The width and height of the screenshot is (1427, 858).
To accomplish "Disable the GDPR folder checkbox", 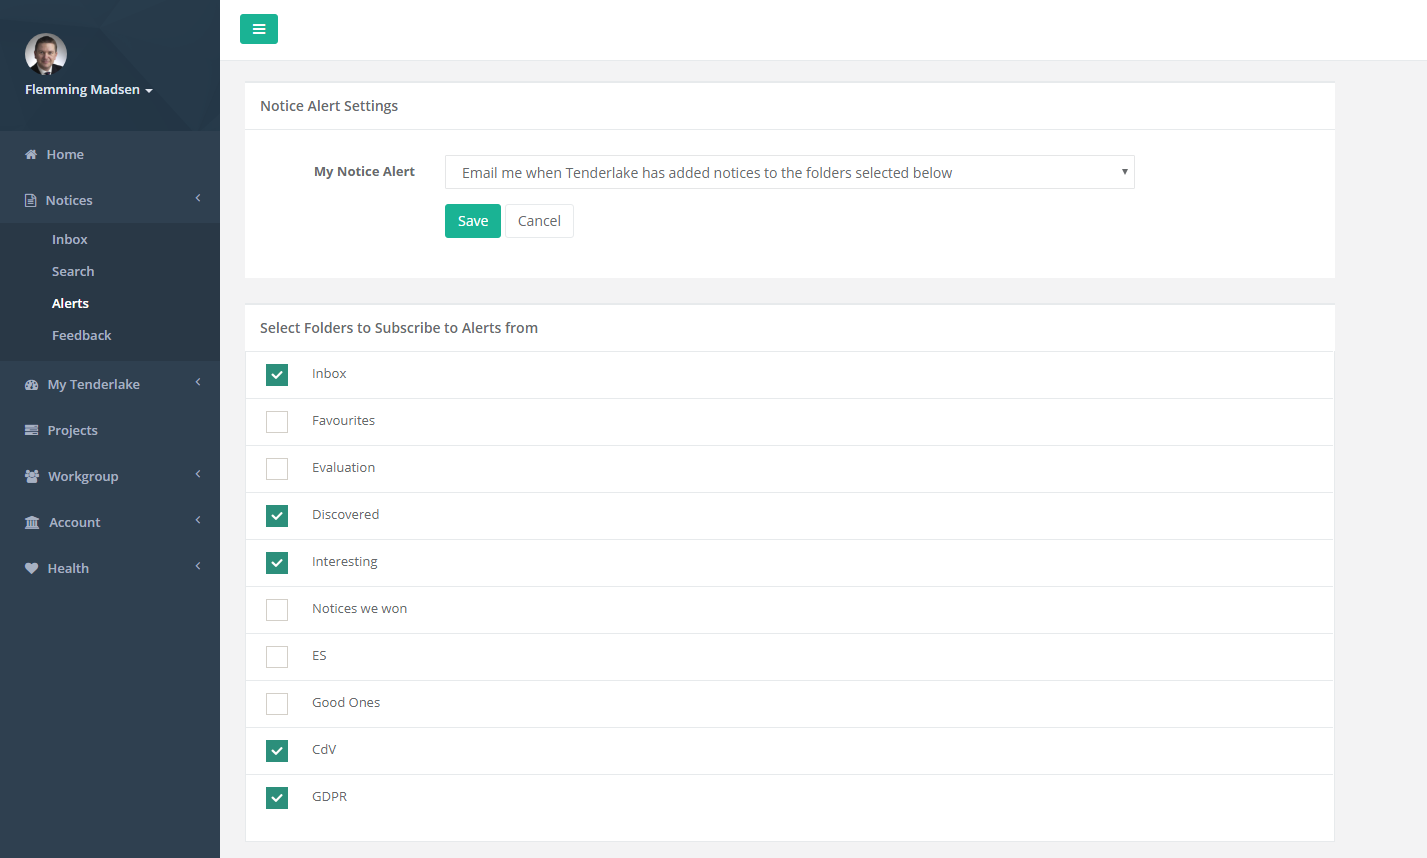I will coord(277,798).
